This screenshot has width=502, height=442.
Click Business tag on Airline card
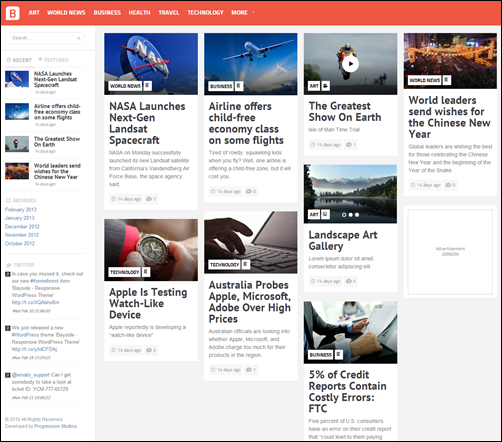tap(221, 86)
